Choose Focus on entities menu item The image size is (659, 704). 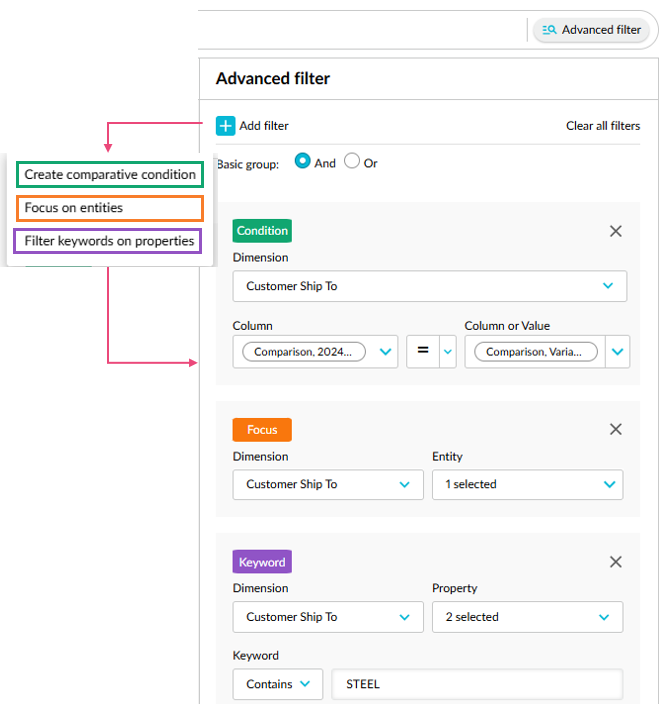coord(110,208)
